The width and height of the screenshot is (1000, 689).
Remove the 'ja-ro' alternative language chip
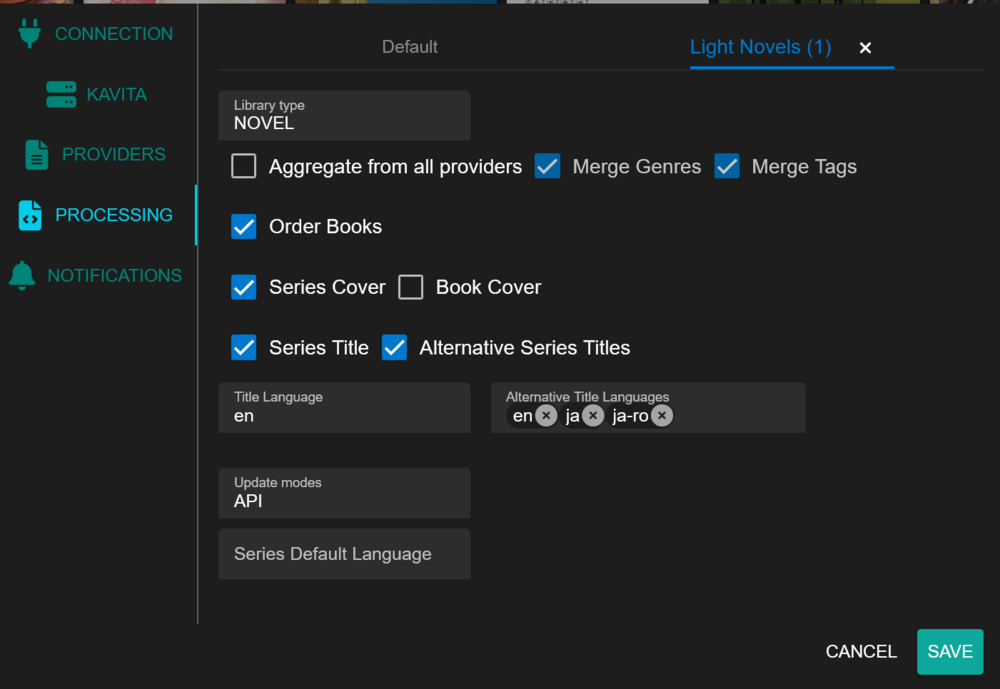(x=662, y=416)
